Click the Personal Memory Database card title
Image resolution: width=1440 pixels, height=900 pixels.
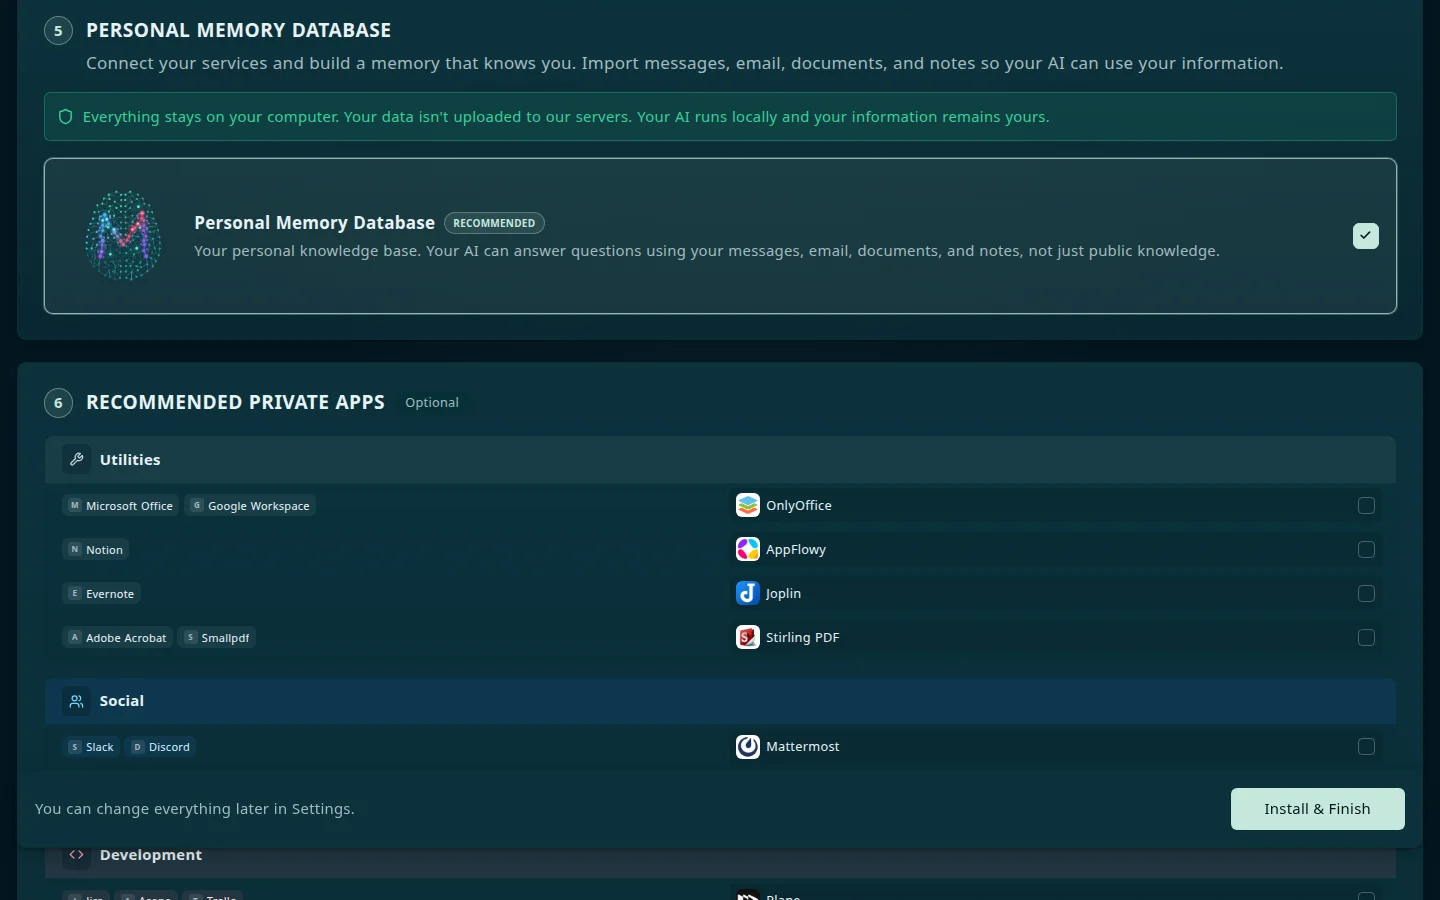pos(315,223)
